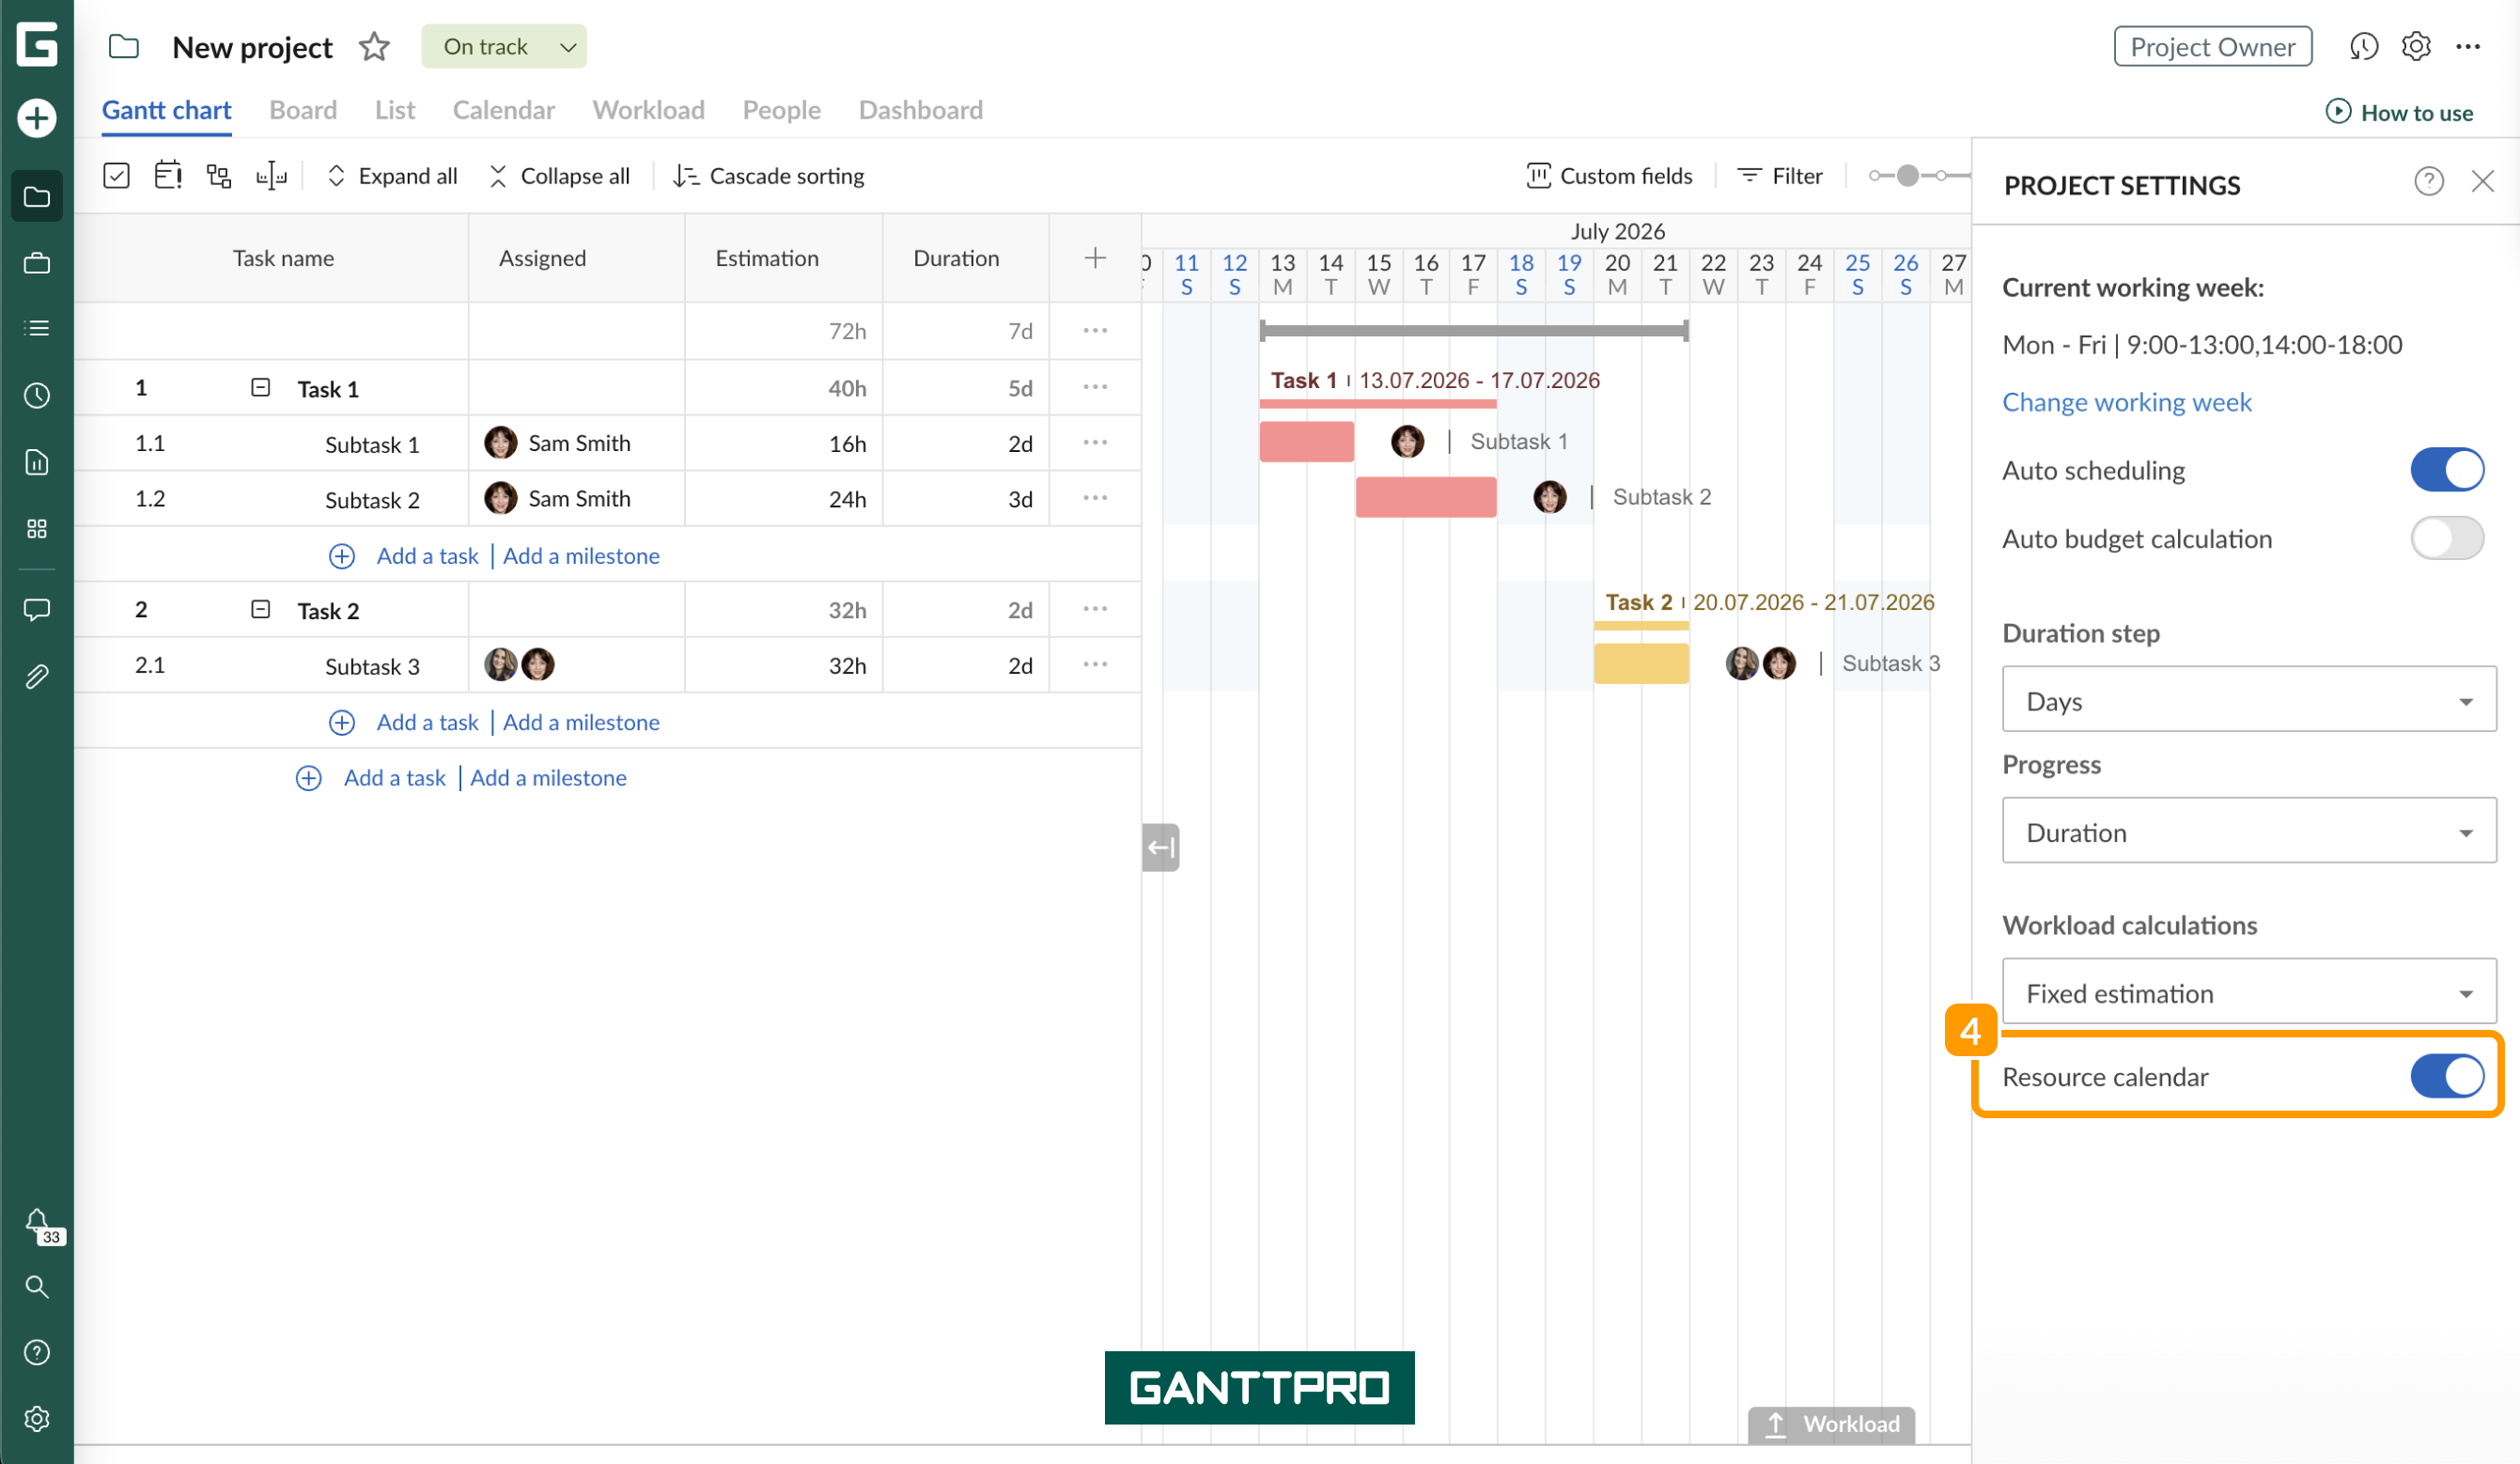Image resolution: width=2520 pixels, height=1464 pixels.
Task: Click the overdue tasks calendar toolbar icon
Action: click(x=168, y=176)
